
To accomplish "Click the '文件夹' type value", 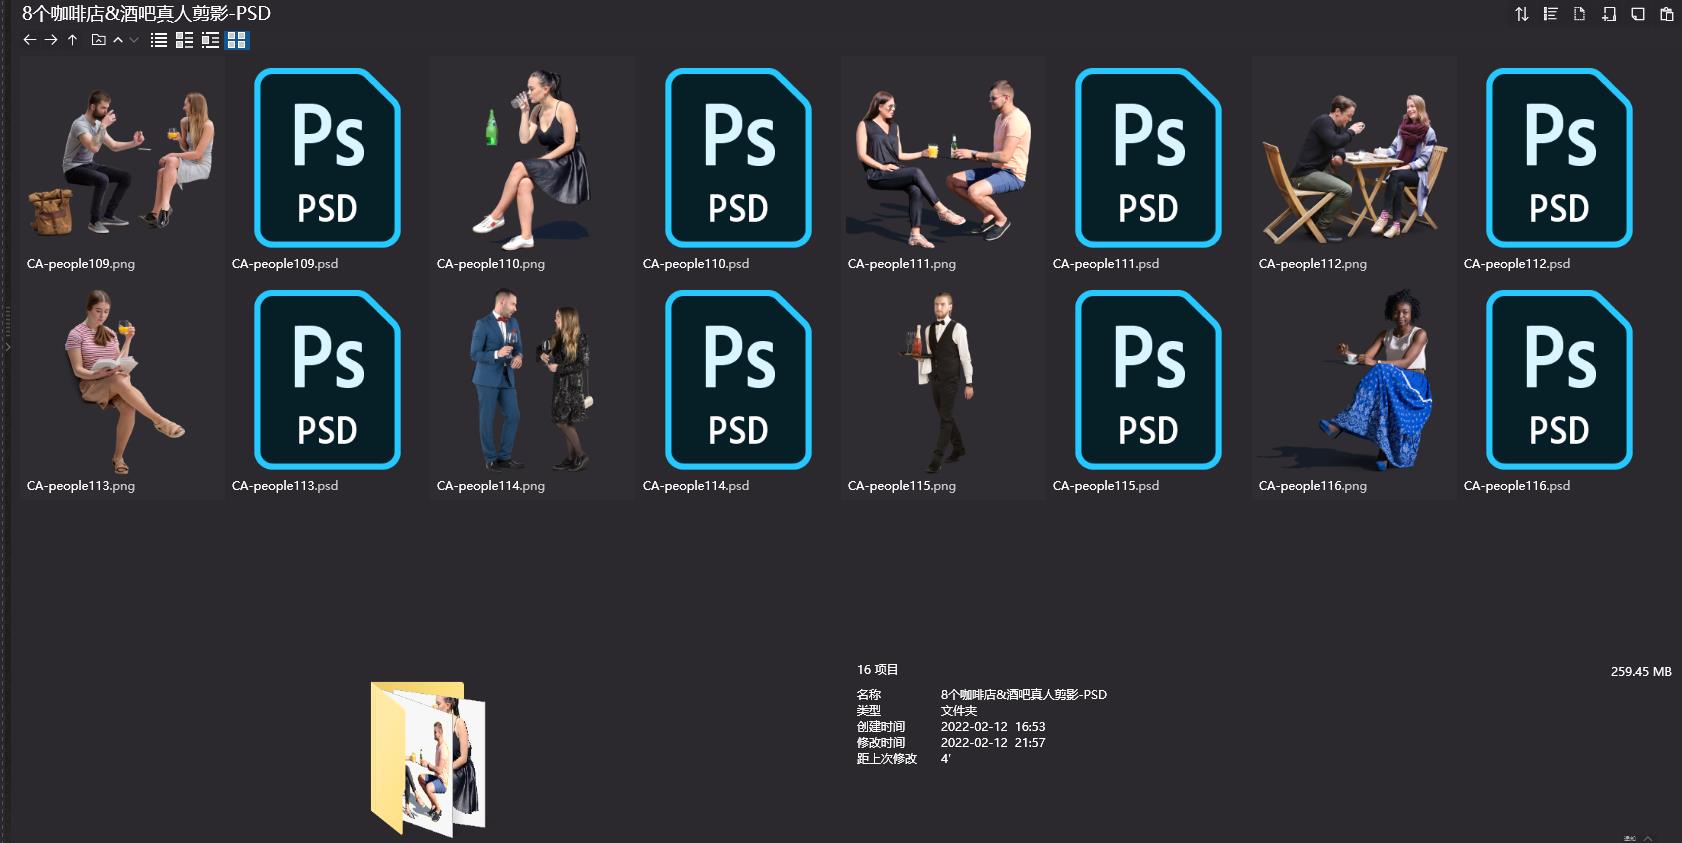I will [x=959, y=711].
